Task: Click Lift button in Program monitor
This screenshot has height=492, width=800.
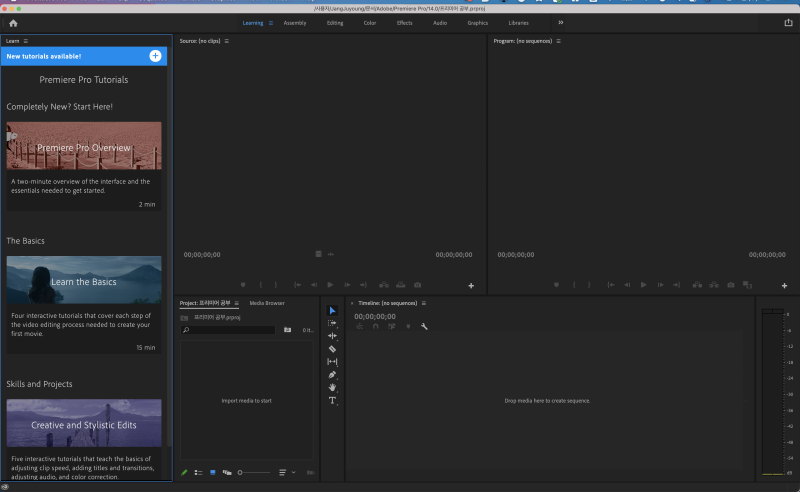Action: [697, 285]
